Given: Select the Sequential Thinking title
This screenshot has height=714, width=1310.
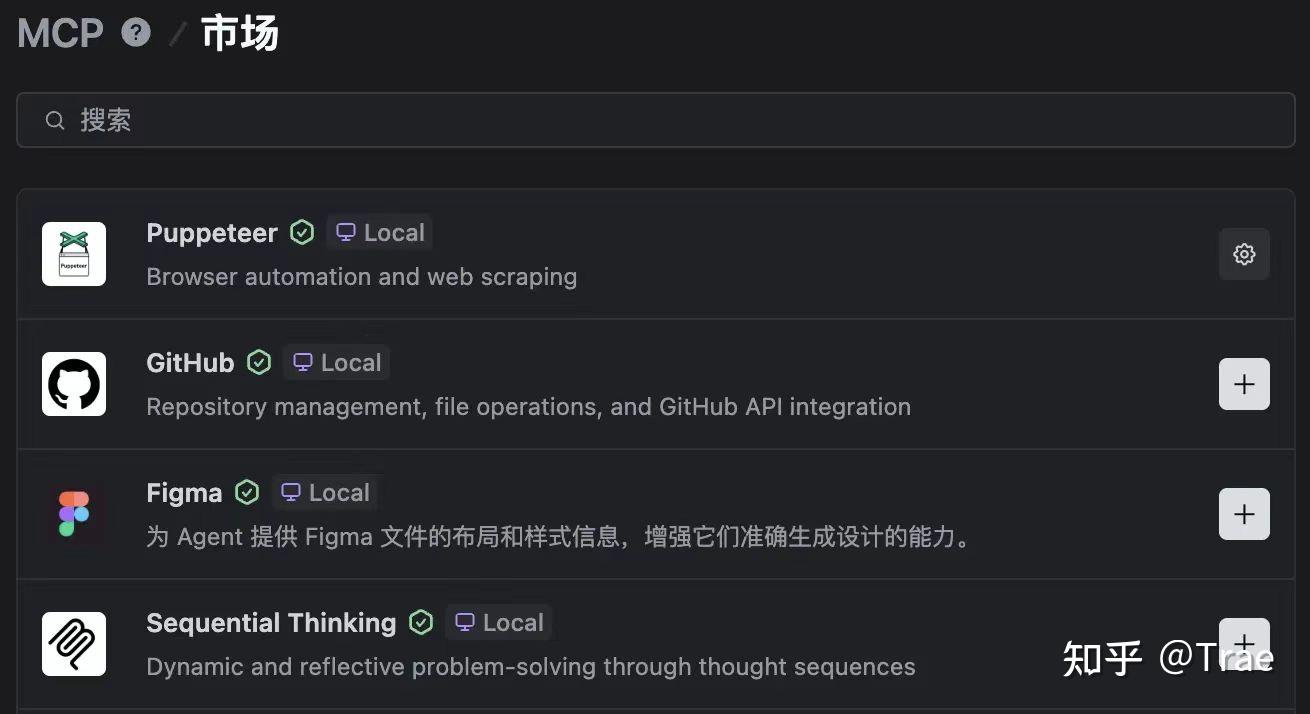Looking at the screenshot, I should click(271, 623).
